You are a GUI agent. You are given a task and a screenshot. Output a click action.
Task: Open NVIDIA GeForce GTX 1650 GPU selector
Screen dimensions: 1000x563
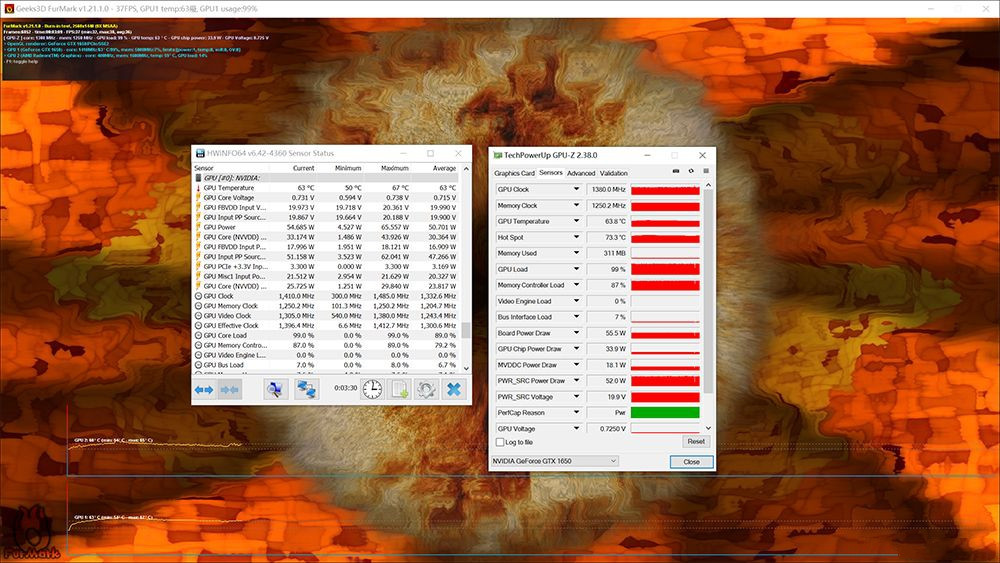tap(554, 461)
